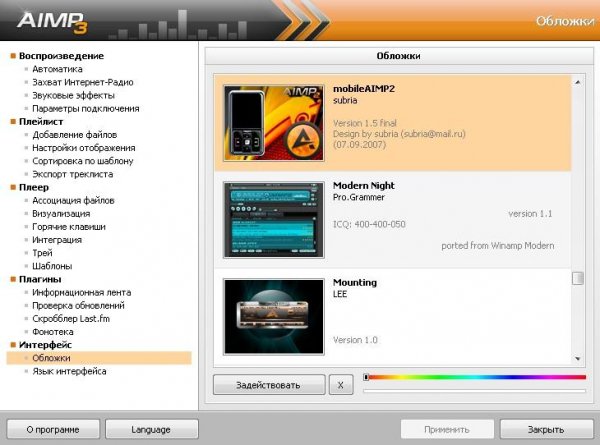
Task: Open Добавление файлов settings
Action: coord(75,135)
